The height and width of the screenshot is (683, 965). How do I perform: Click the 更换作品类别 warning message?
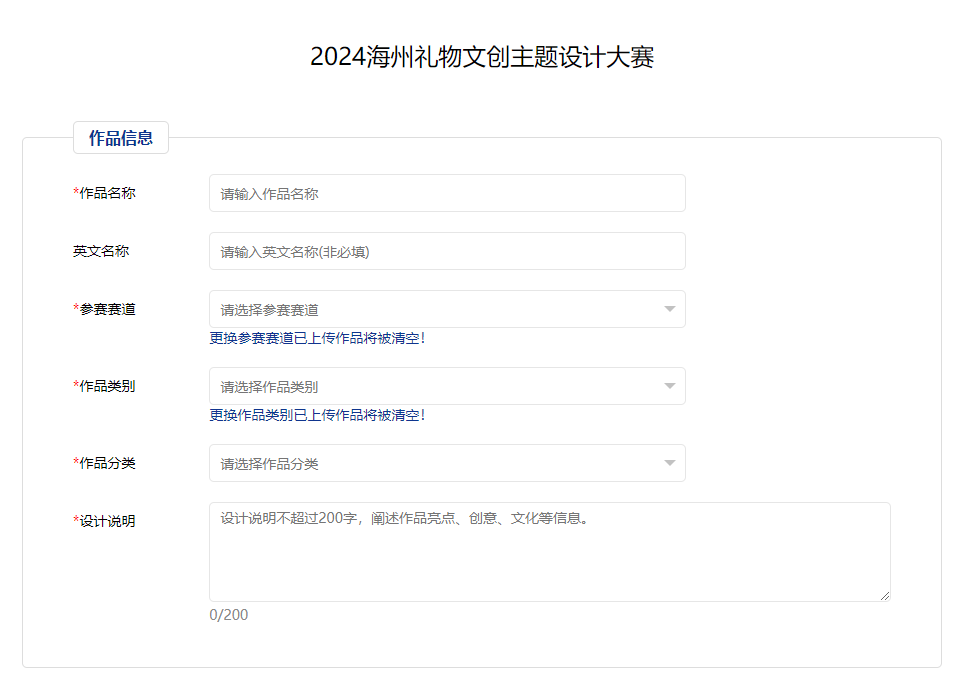tap(317, 415)
